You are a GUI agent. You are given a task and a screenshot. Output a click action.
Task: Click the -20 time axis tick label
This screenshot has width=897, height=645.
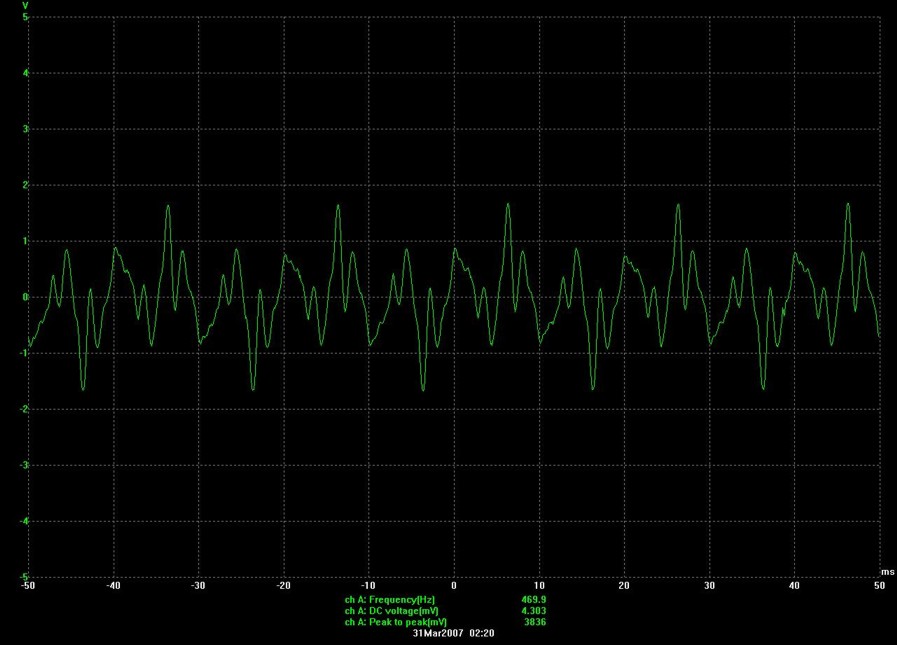coord(283,585)
